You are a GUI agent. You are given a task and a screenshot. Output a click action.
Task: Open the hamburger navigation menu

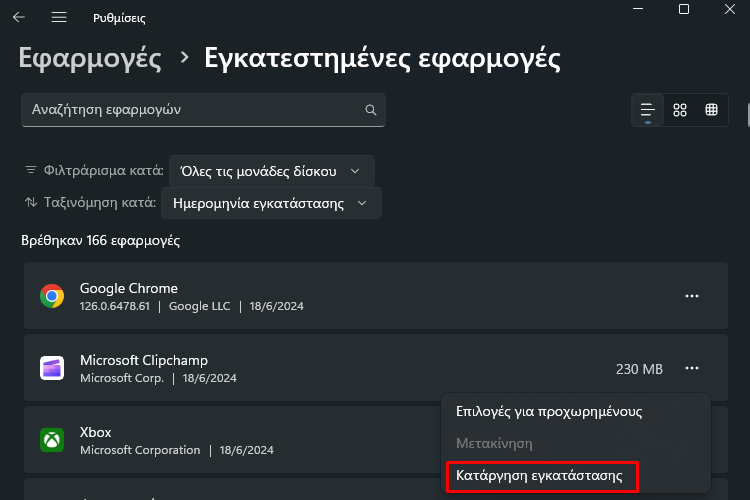click(59, 17)
